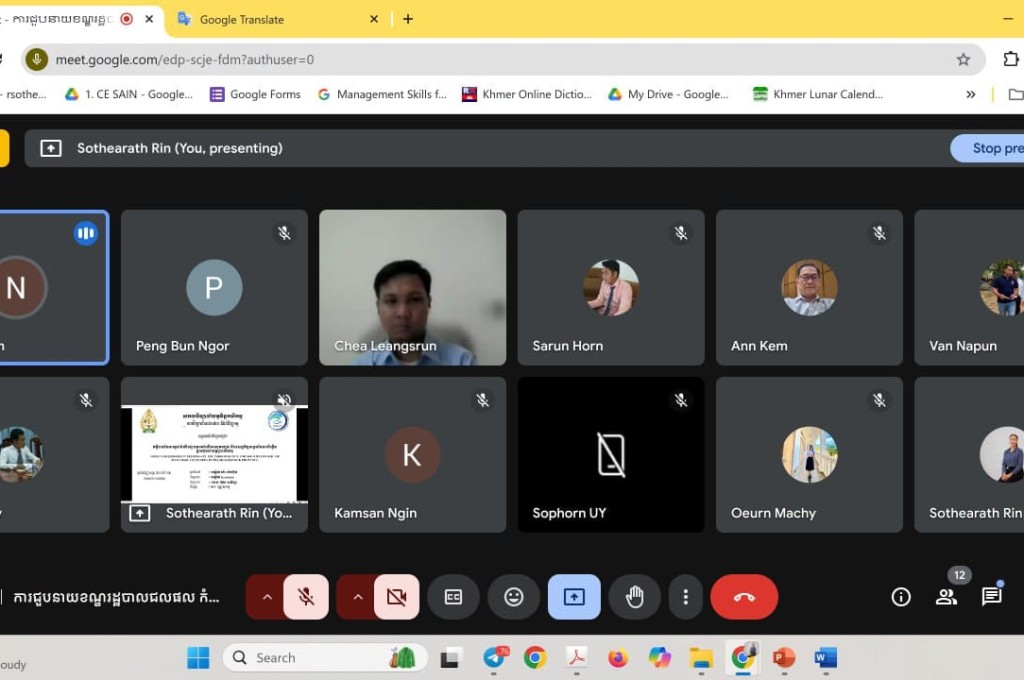
Task: Open Microsoft Copilot from the taskbar
Action: [660, 658]
